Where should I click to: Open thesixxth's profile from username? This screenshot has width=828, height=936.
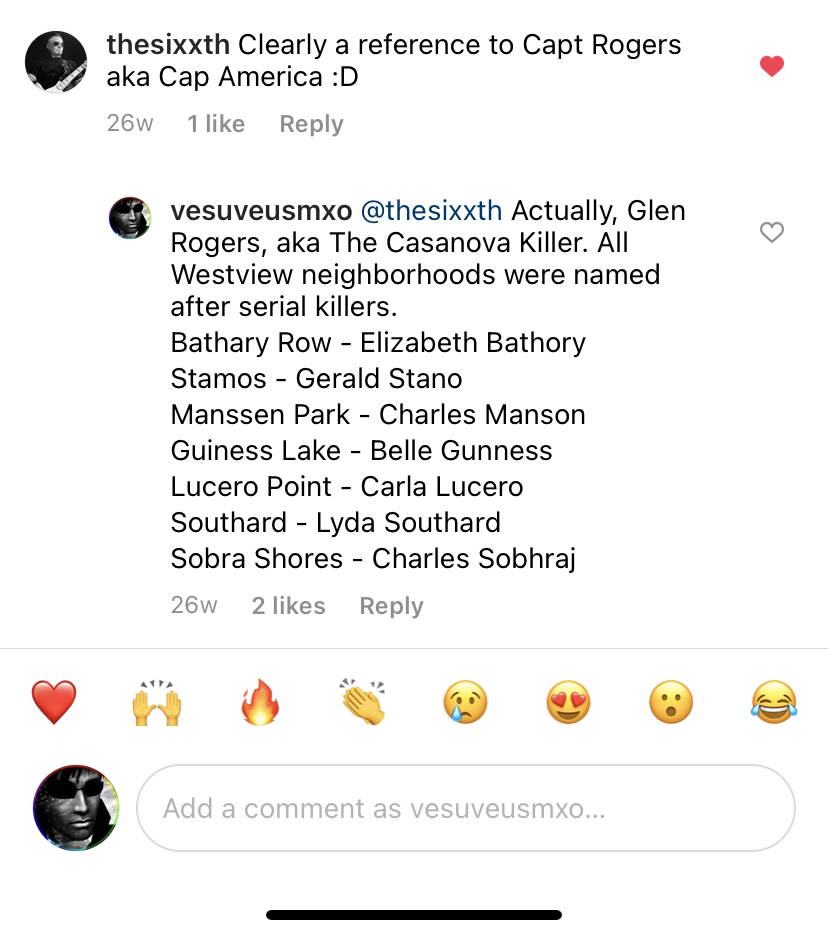coord(168,45)
